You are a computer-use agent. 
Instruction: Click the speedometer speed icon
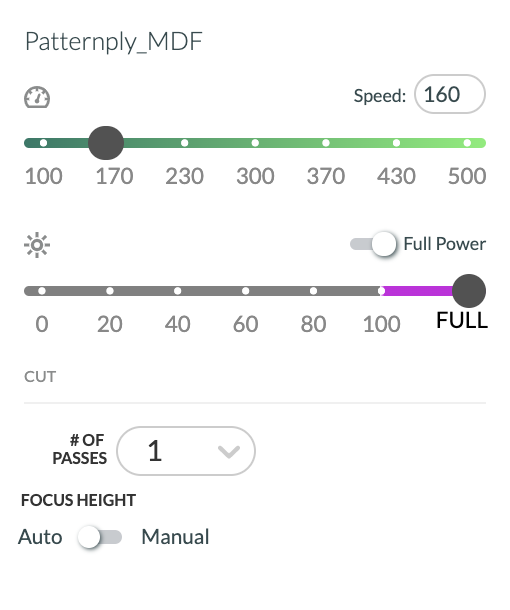pos(37,97)
